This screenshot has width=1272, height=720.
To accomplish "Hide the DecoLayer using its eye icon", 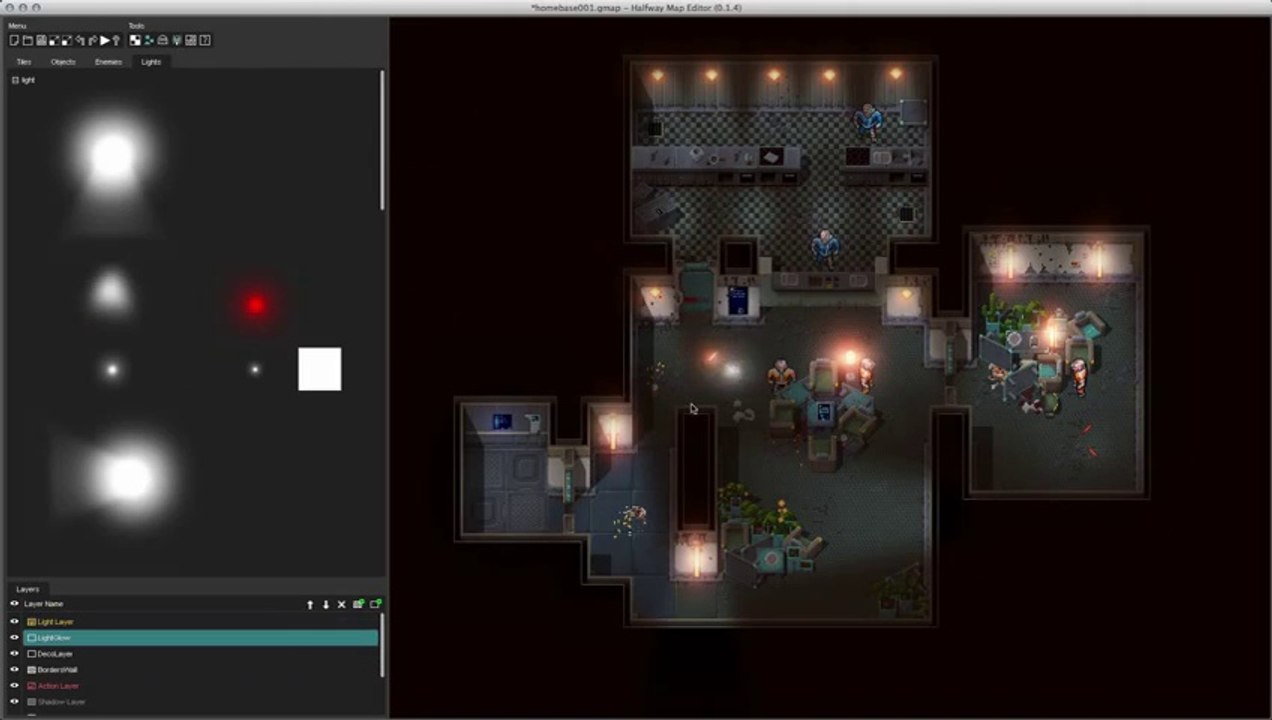I will tap(14, 654).
